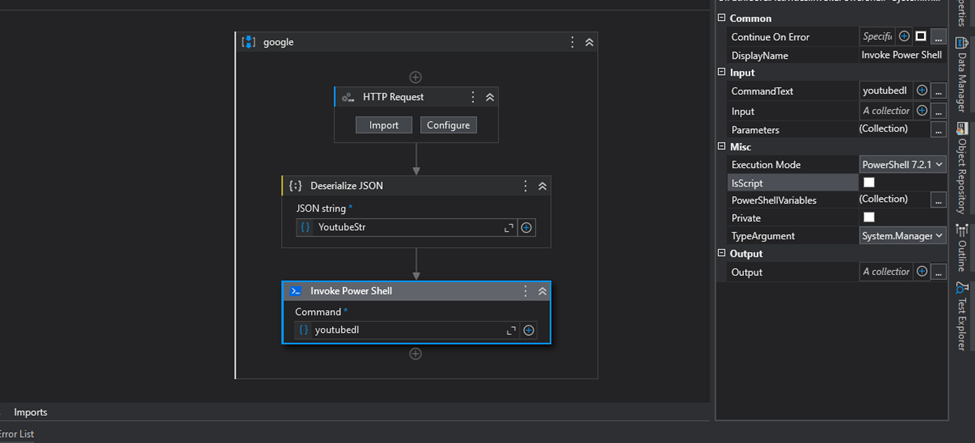Click ellipsis button for Output property
Viewport: 975px width, 443px height.
click(938, 271)
